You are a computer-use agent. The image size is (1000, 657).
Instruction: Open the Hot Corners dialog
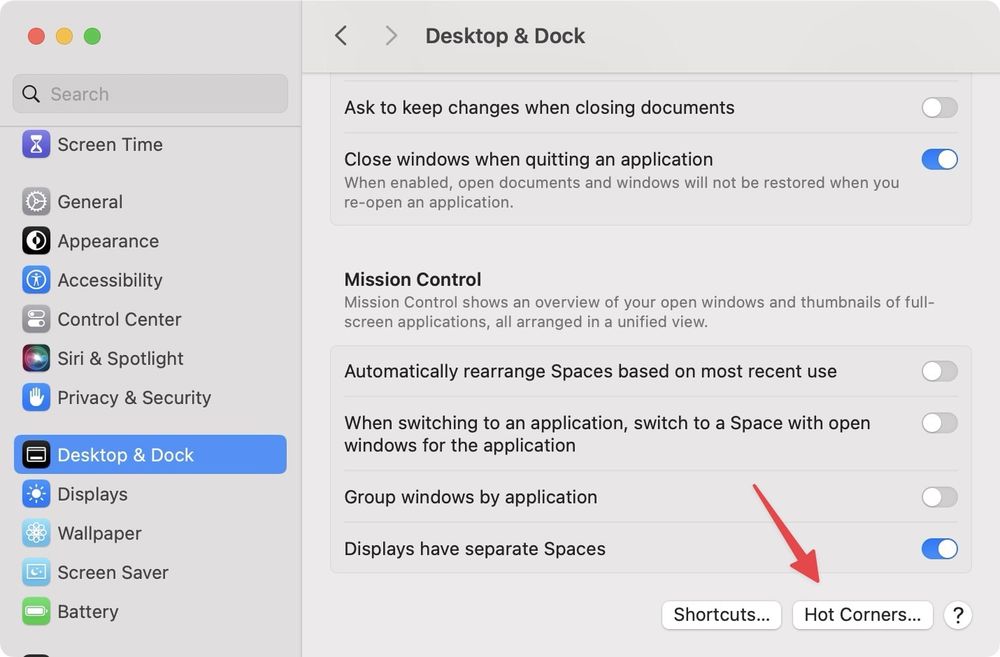point(862,615)
